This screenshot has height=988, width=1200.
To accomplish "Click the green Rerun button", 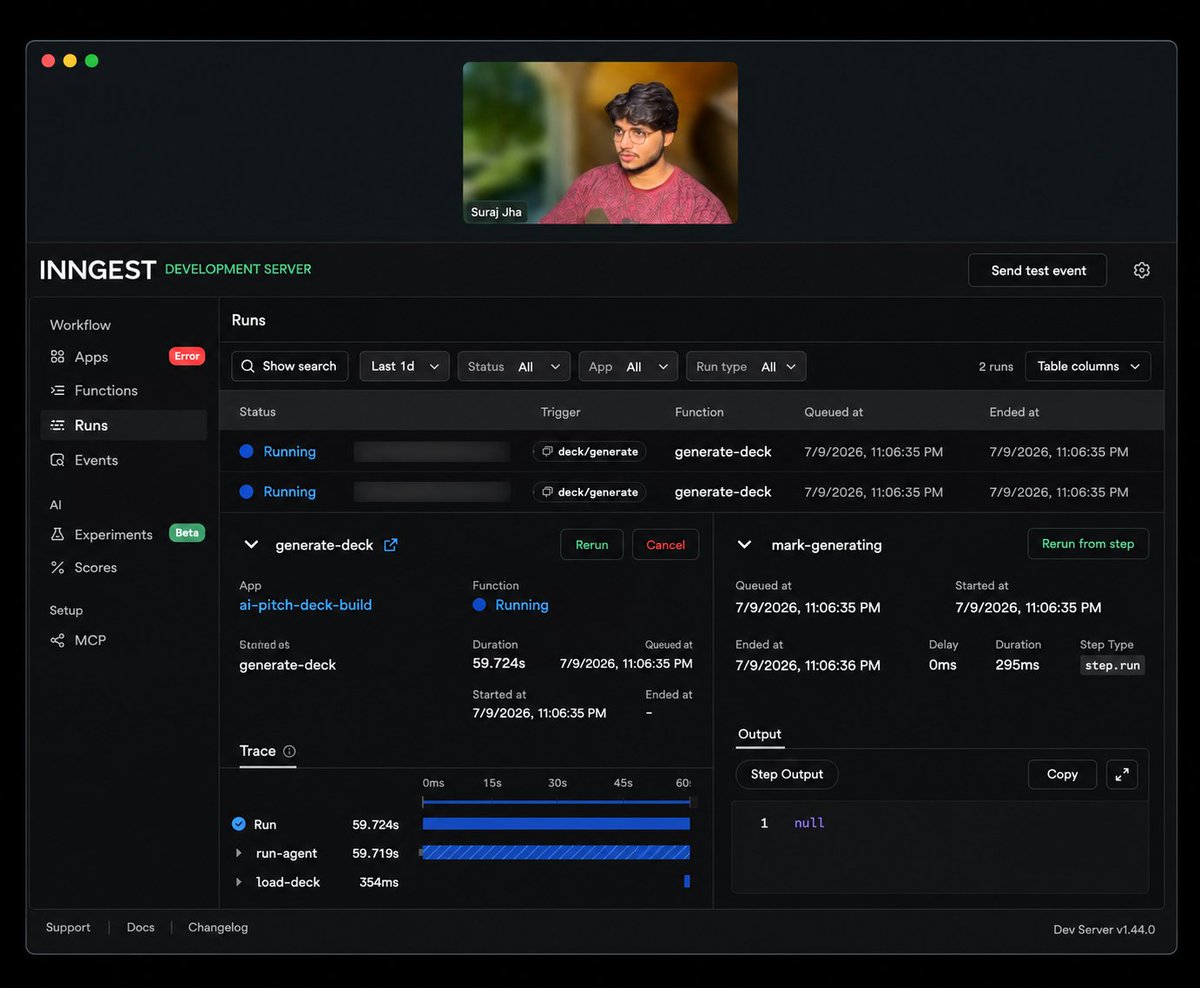I will click(591, 545).
